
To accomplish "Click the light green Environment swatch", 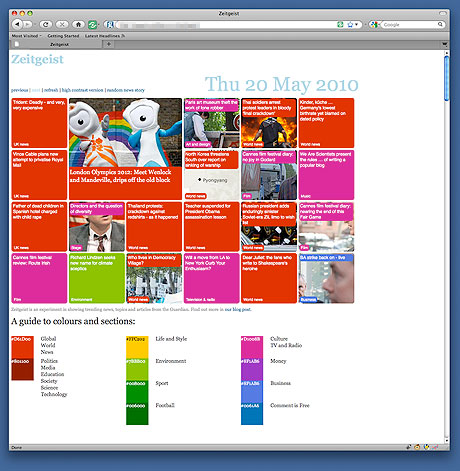I will (x=137, y=369).
